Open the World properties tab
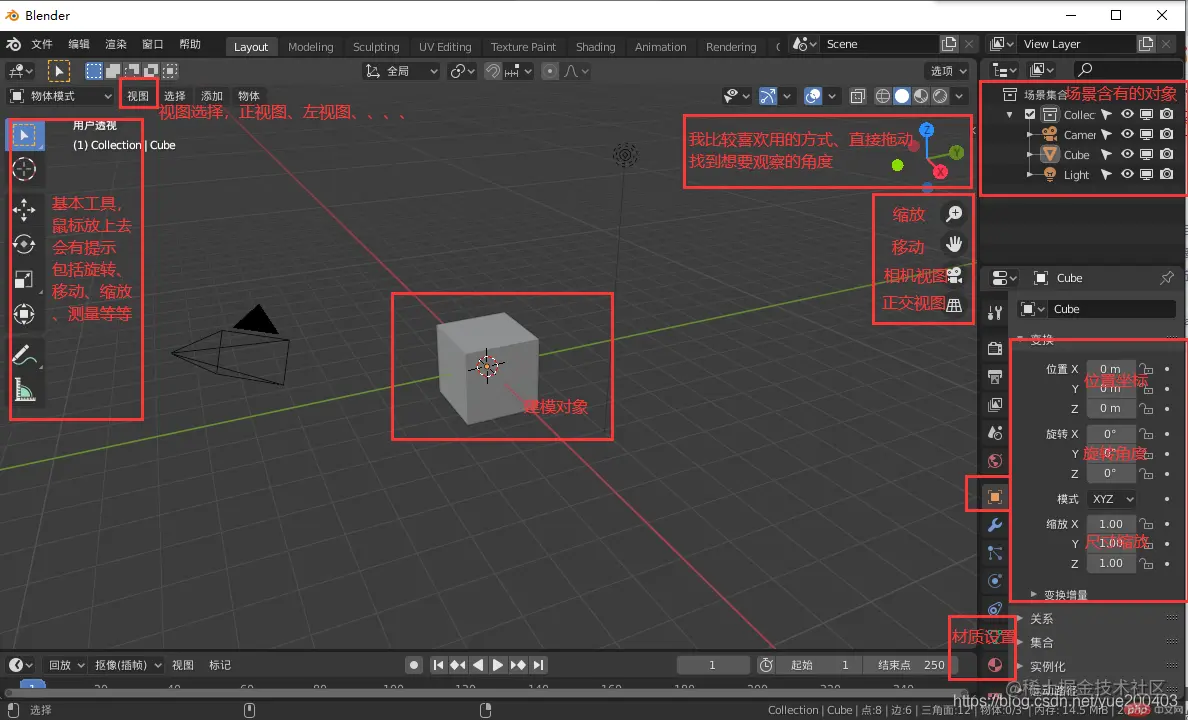 (x=995, y=461)
